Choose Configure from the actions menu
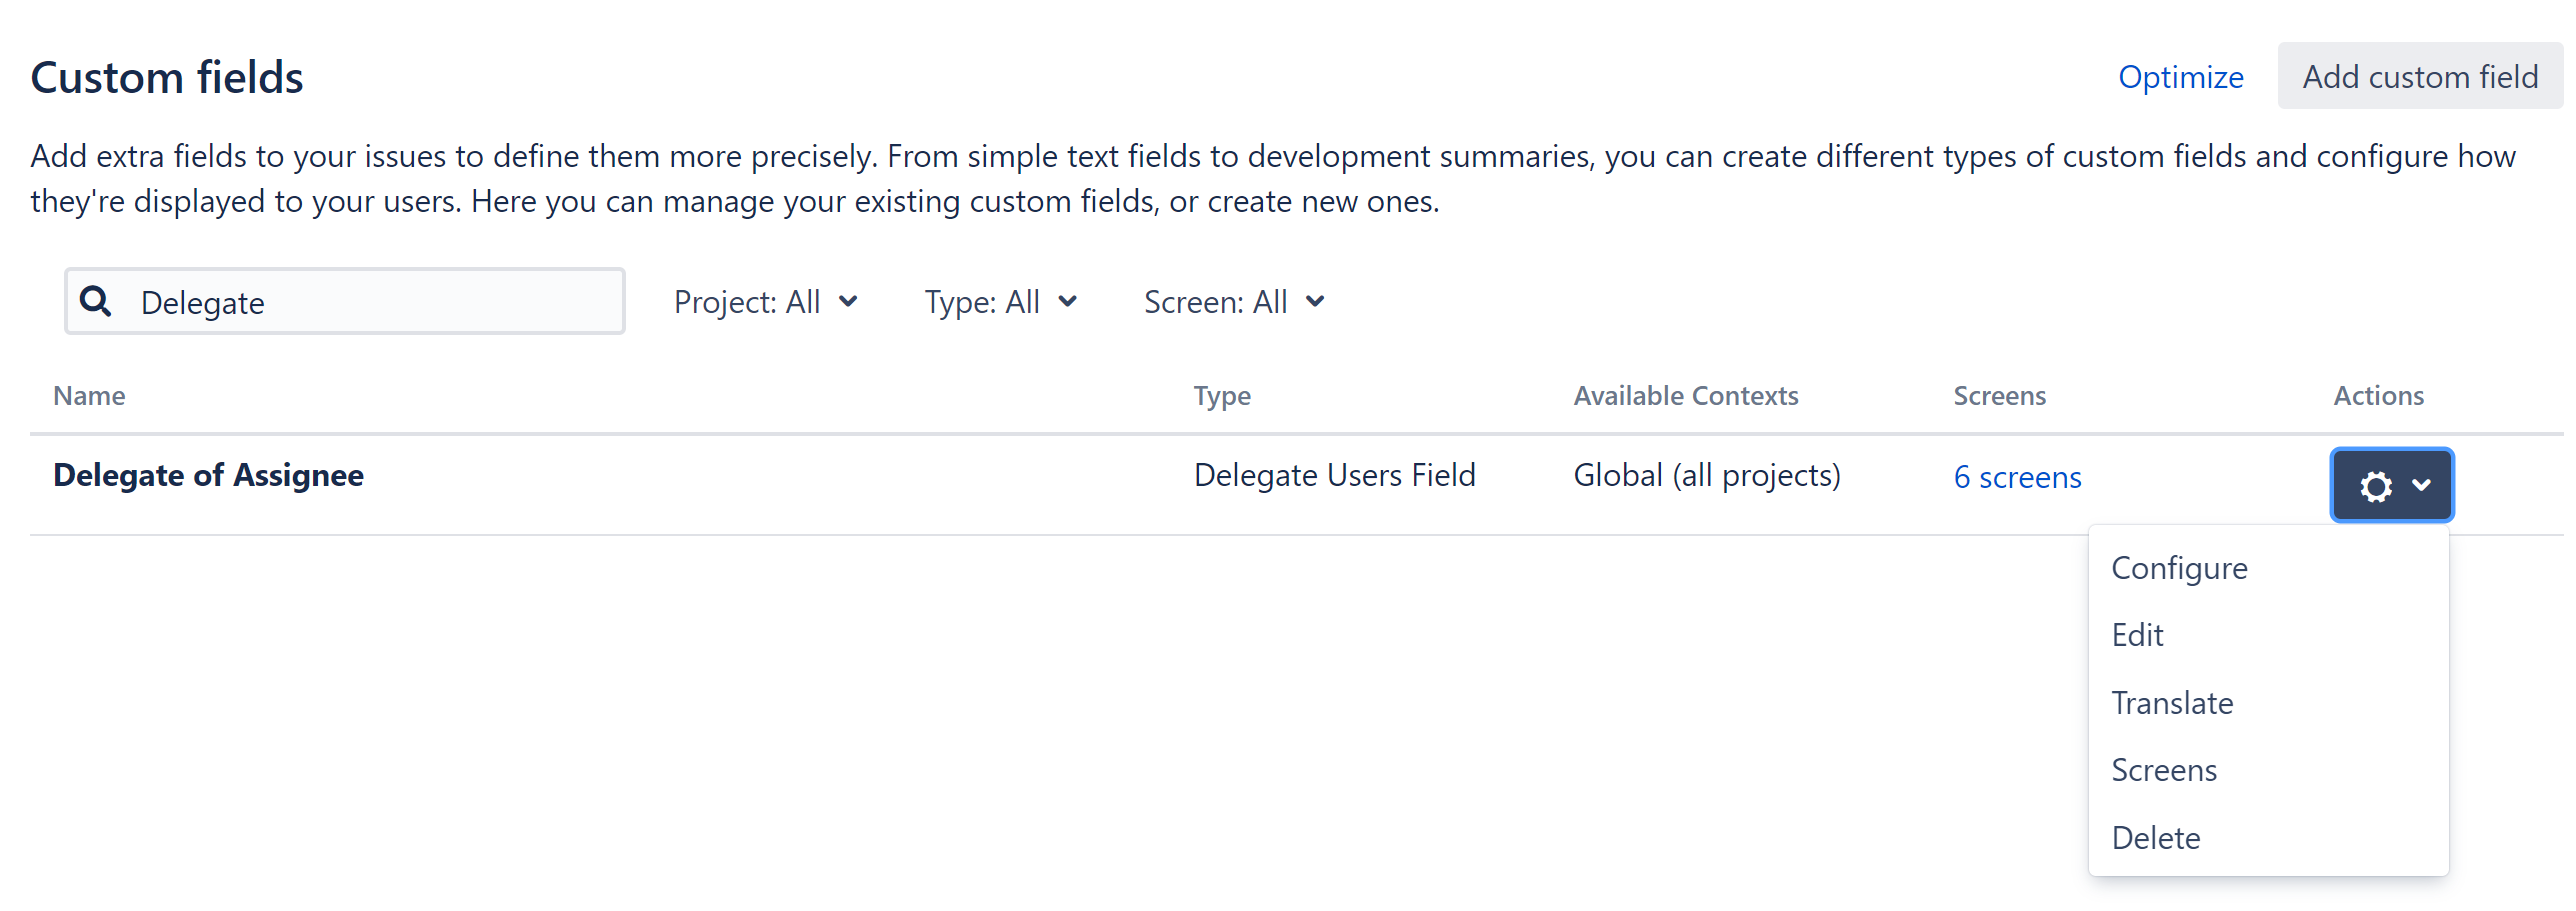 (2179, 568)
